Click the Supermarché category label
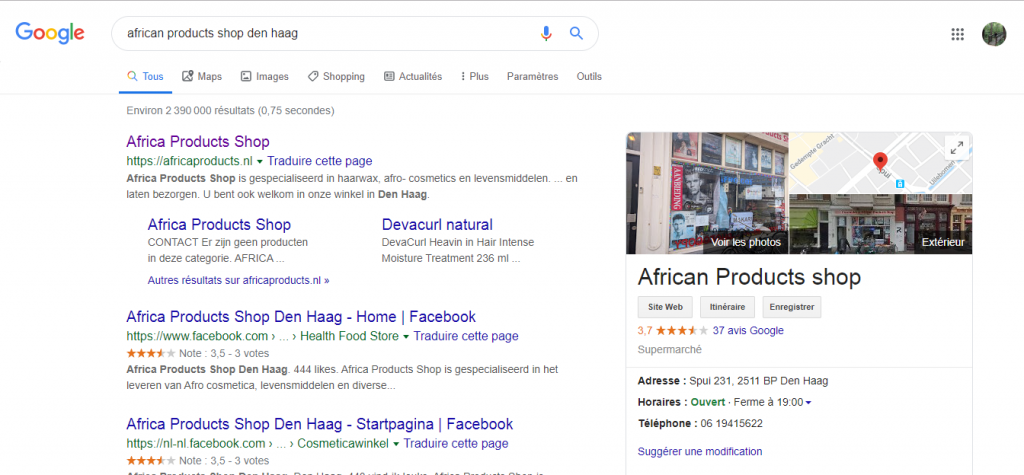The width and height of the screenshot is (1024, 475). pos(670,350)
